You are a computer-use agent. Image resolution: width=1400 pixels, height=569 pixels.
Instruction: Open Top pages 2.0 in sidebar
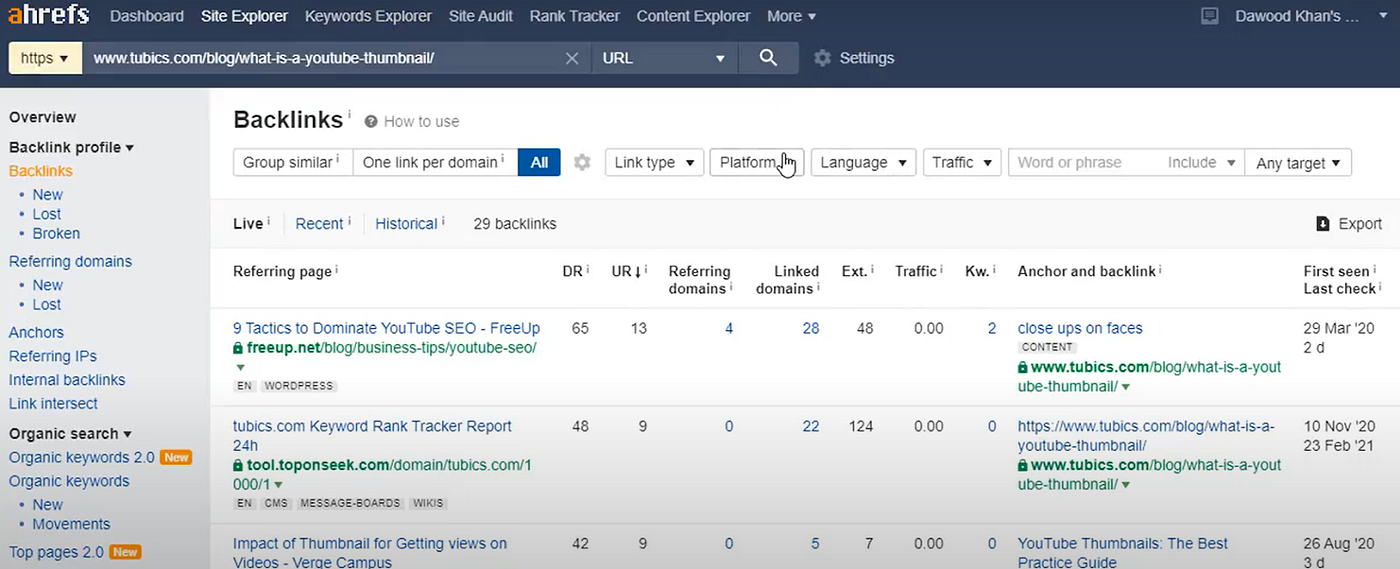coord(56,552)
